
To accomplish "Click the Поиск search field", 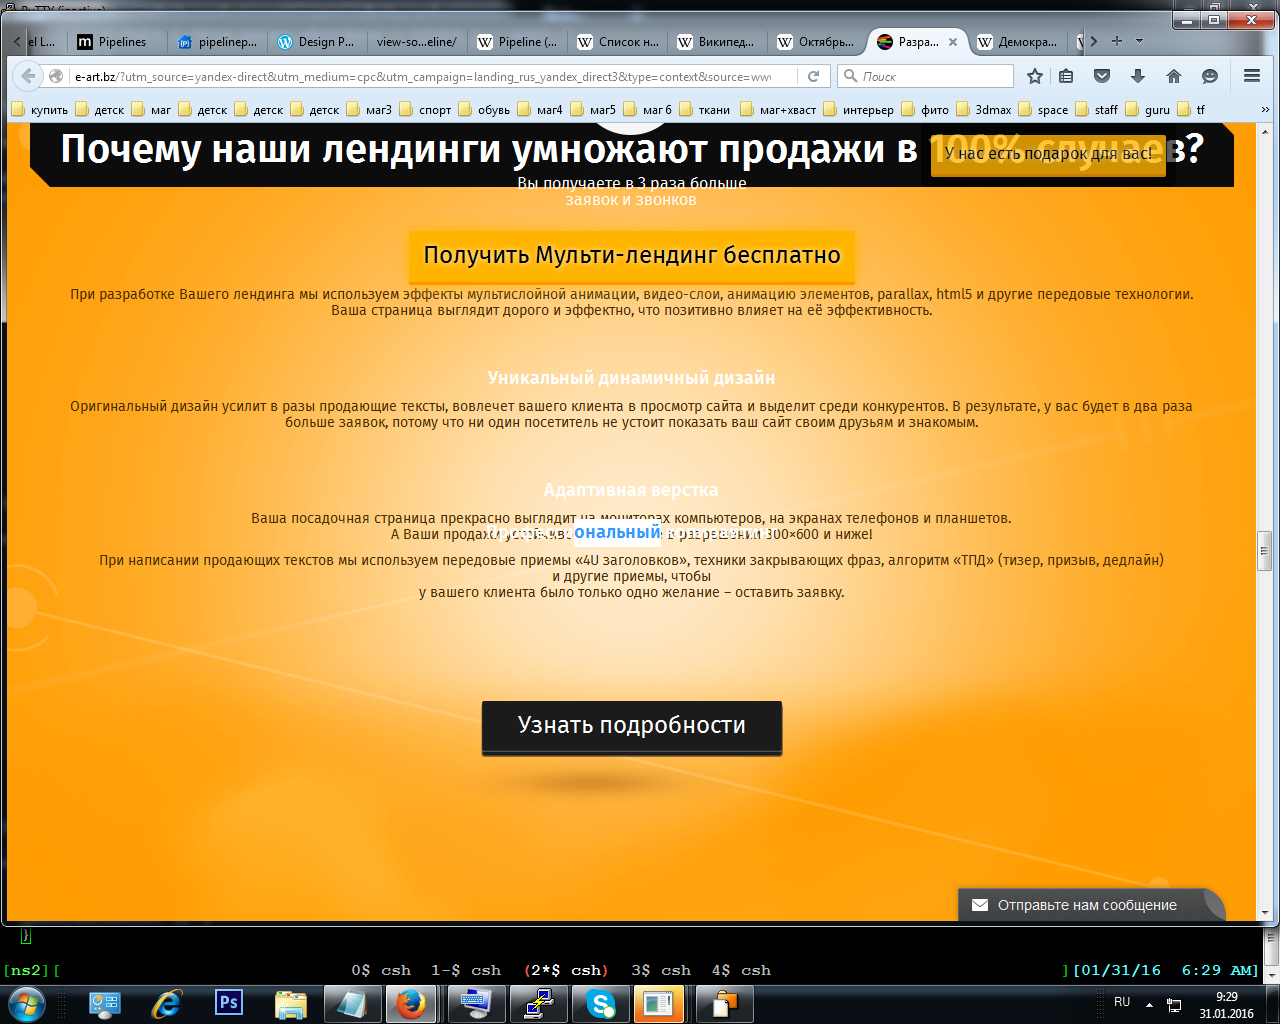I will (925, 76).
